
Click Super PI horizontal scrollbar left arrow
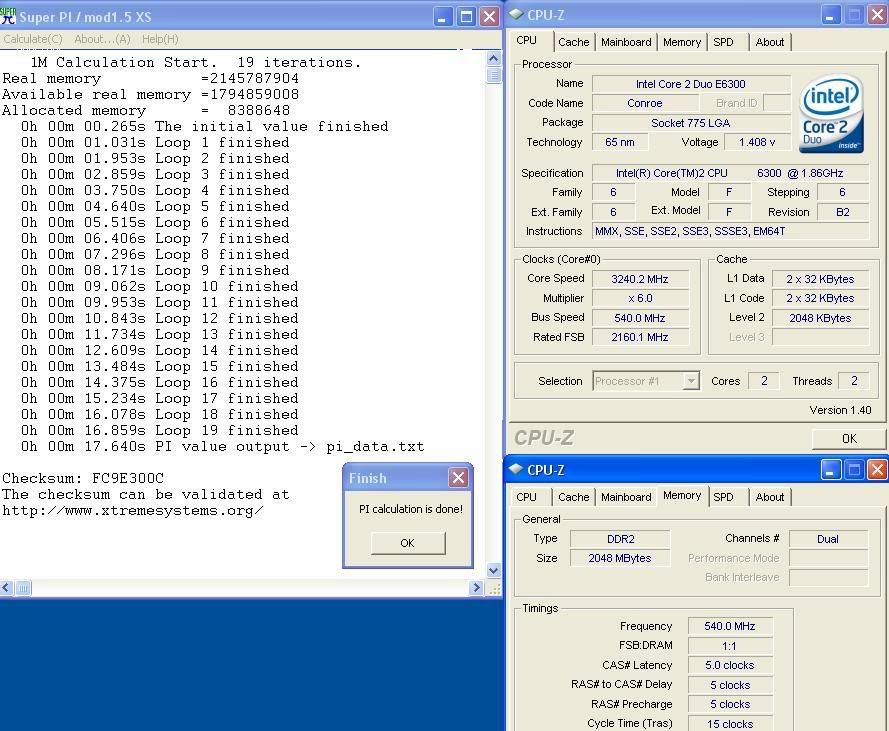click(x=6, y=588)
